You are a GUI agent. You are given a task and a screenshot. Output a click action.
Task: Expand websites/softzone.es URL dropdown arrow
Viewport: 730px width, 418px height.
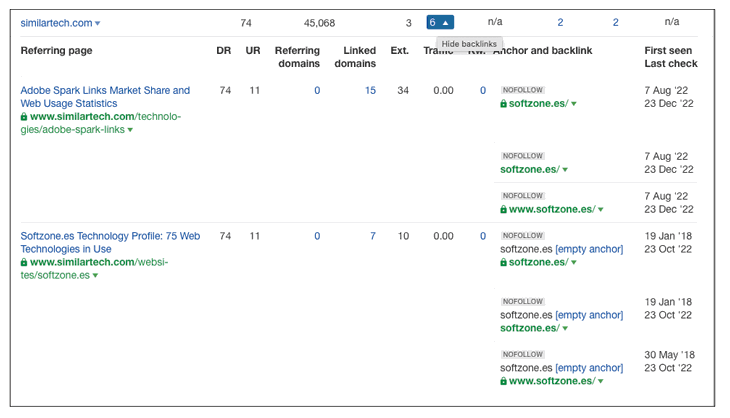point(95,276)
